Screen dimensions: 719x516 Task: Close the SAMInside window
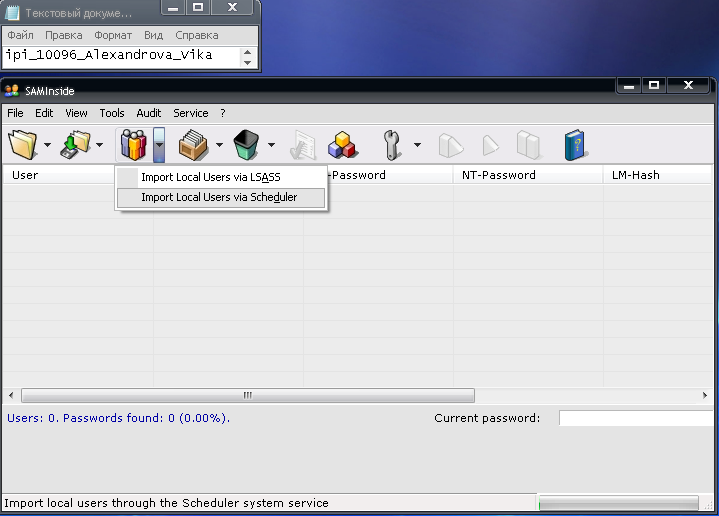click(688, 85)
